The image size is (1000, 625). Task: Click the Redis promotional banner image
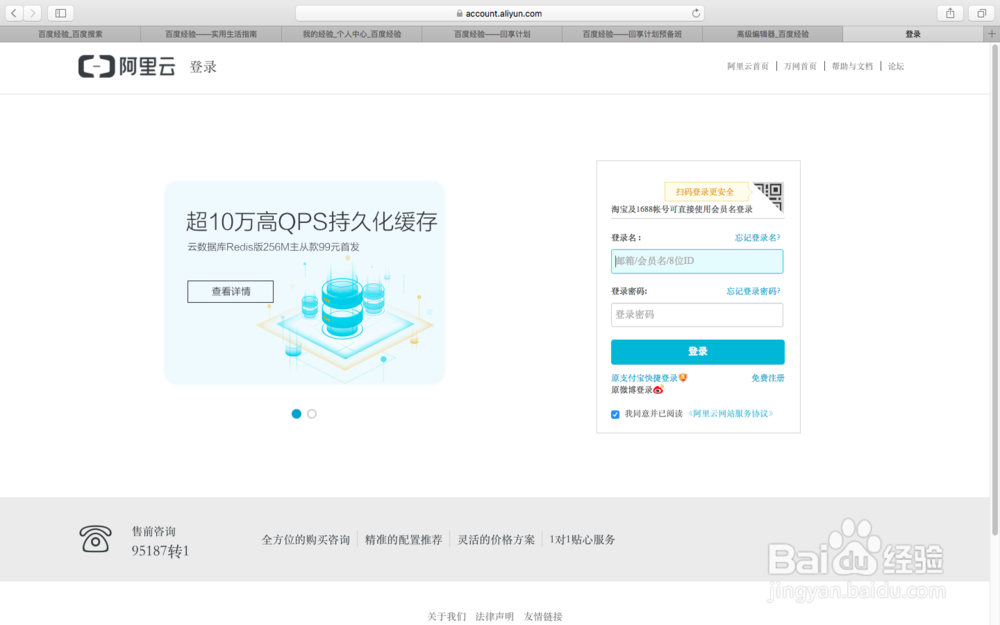tap(304, 283)
